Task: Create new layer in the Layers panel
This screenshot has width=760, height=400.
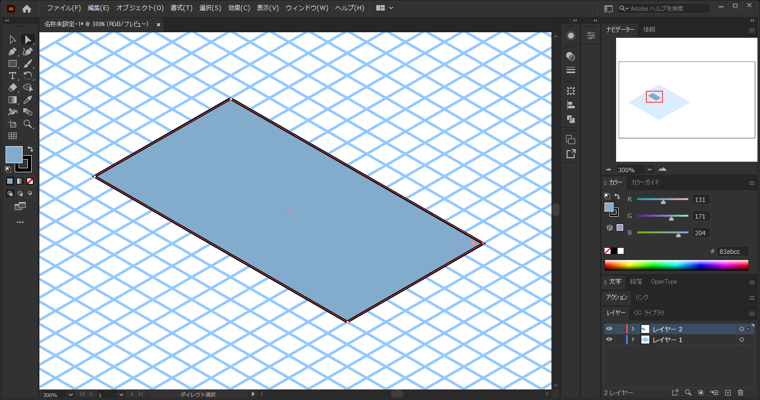Action: [728, 392]
